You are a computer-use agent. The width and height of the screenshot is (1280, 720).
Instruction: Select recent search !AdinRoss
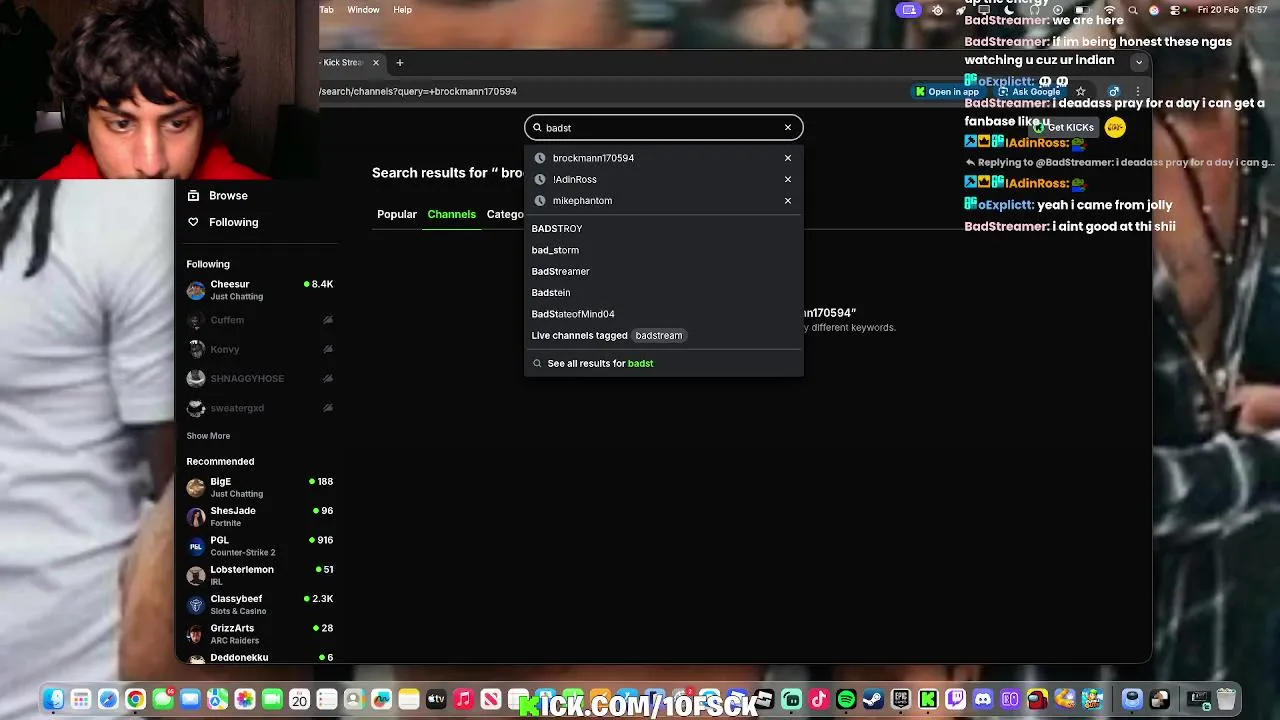coord(664,179)
